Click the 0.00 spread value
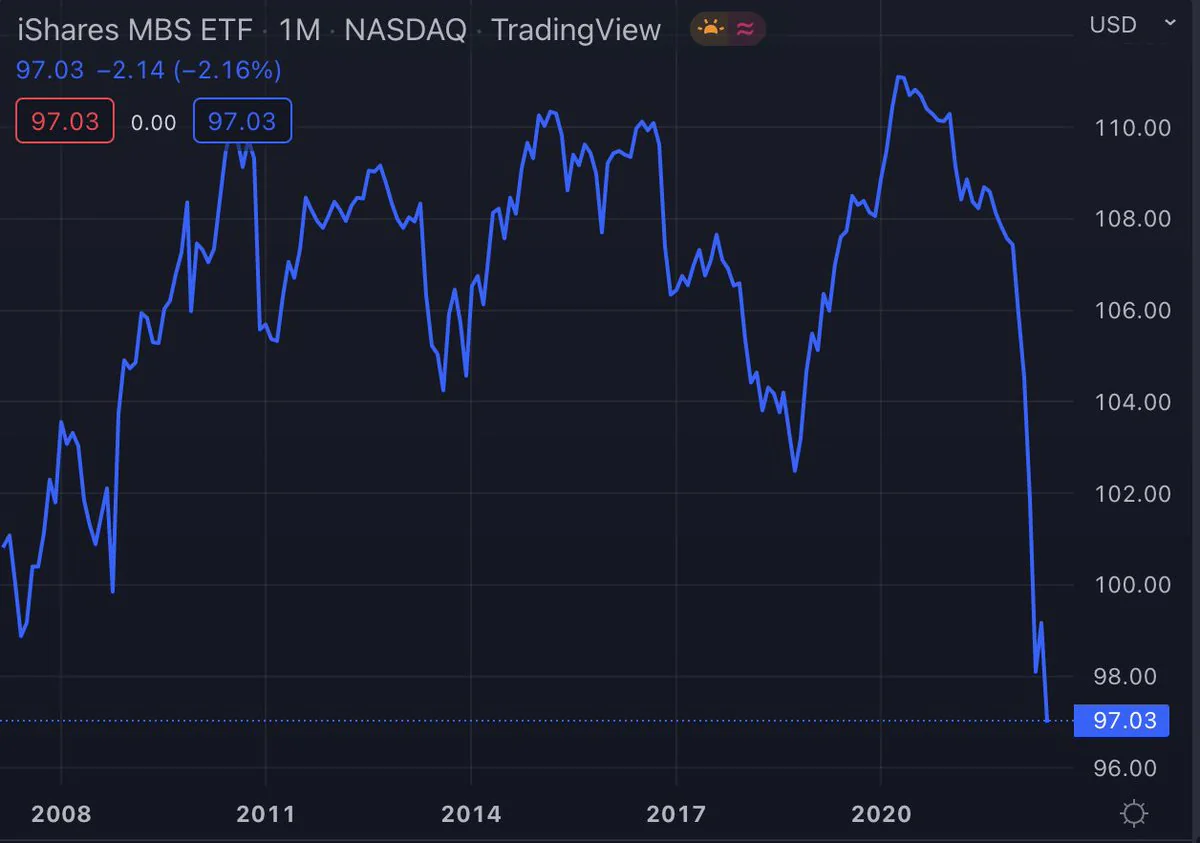Screen dimensions: 1200x843 tap(154, 123)
